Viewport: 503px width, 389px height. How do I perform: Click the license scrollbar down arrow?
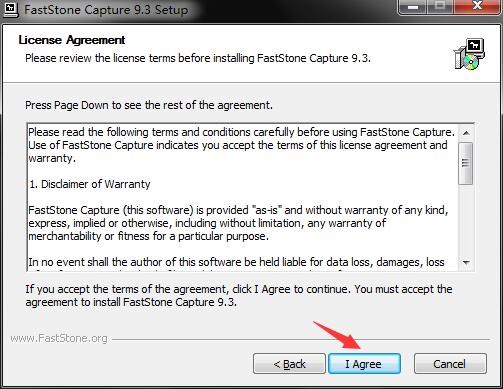click(466, 262)
